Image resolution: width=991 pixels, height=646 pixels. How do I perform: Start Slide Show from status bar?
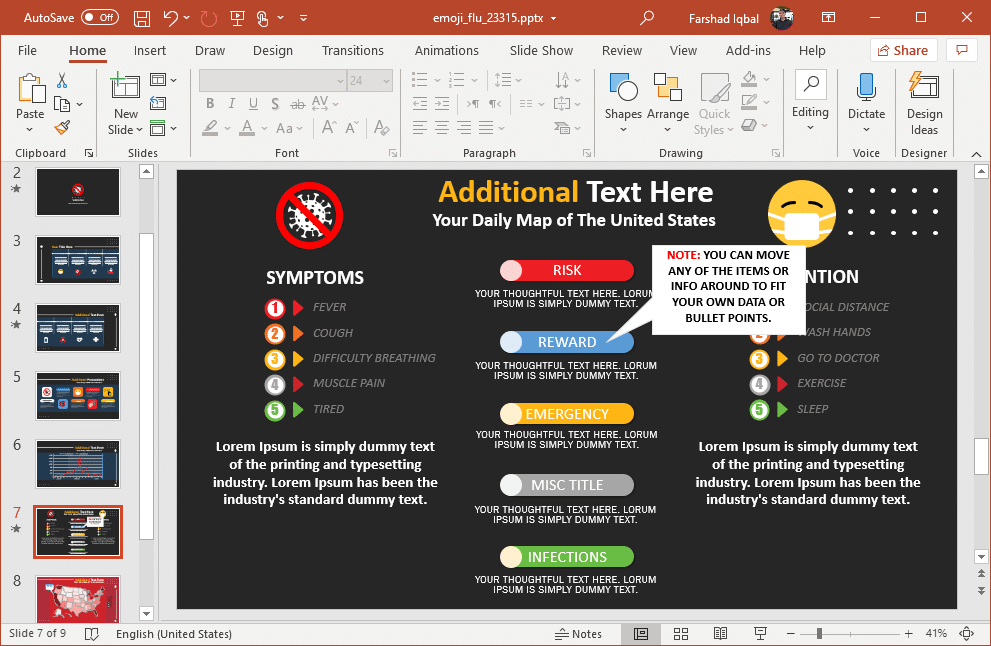point(760,634)
